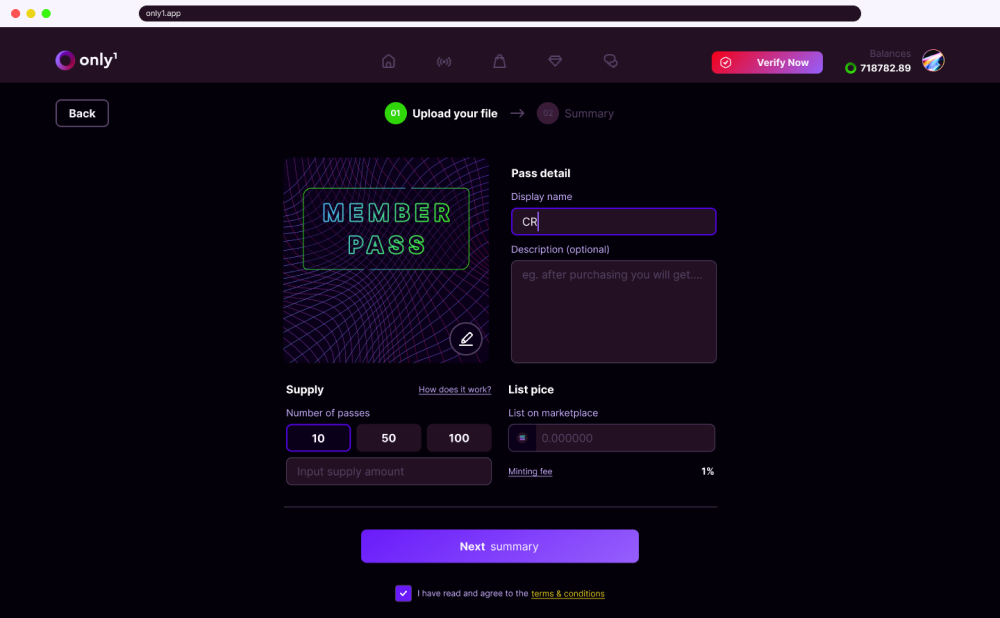Open the live broadcast icon
The image size is (1000, 618).
pos(444,61)
